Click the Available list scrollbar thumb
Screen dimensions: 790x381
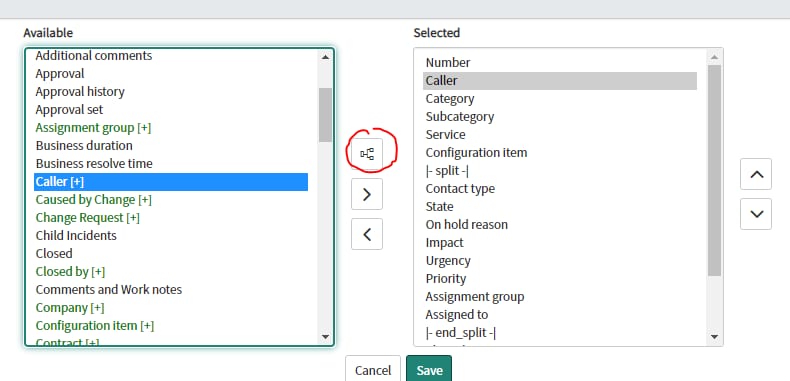point(325,115)
